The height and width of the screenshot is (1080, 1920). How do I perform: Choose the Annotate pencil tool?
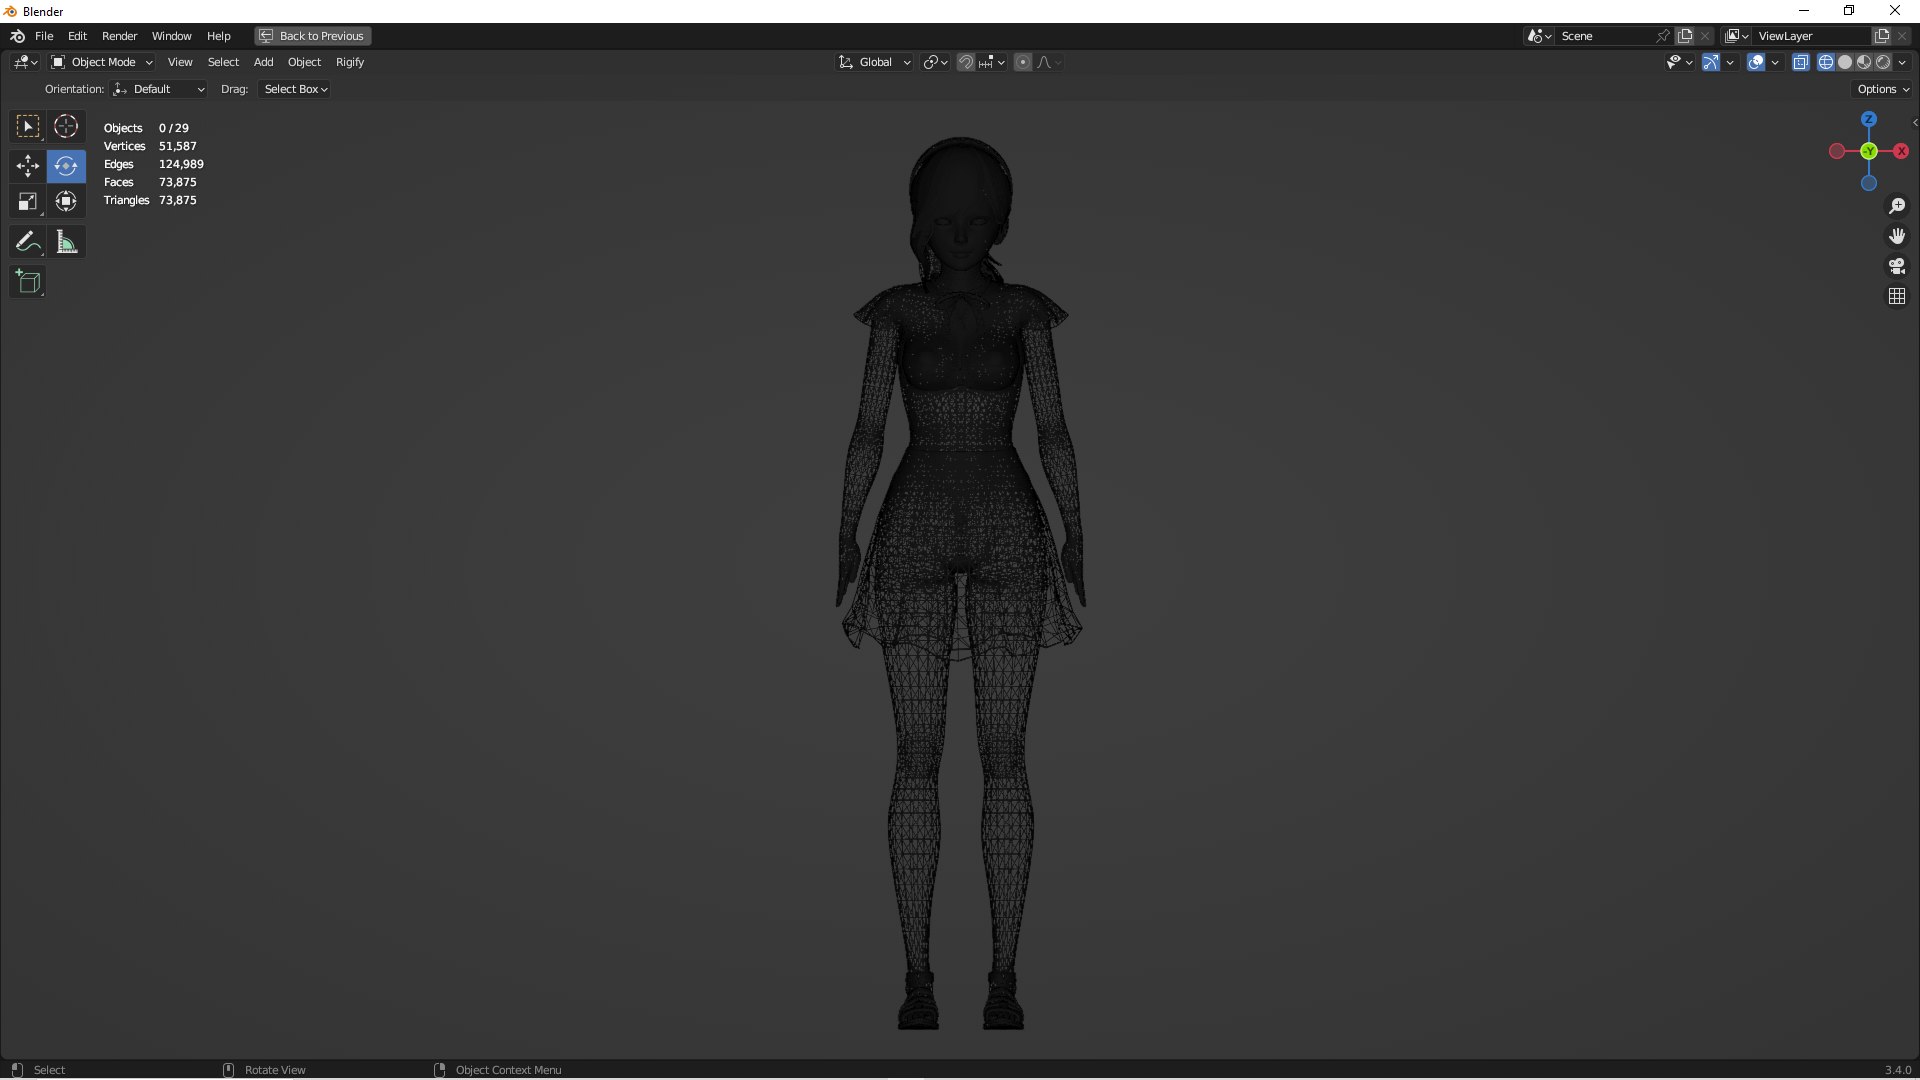(x=27, y=242)
